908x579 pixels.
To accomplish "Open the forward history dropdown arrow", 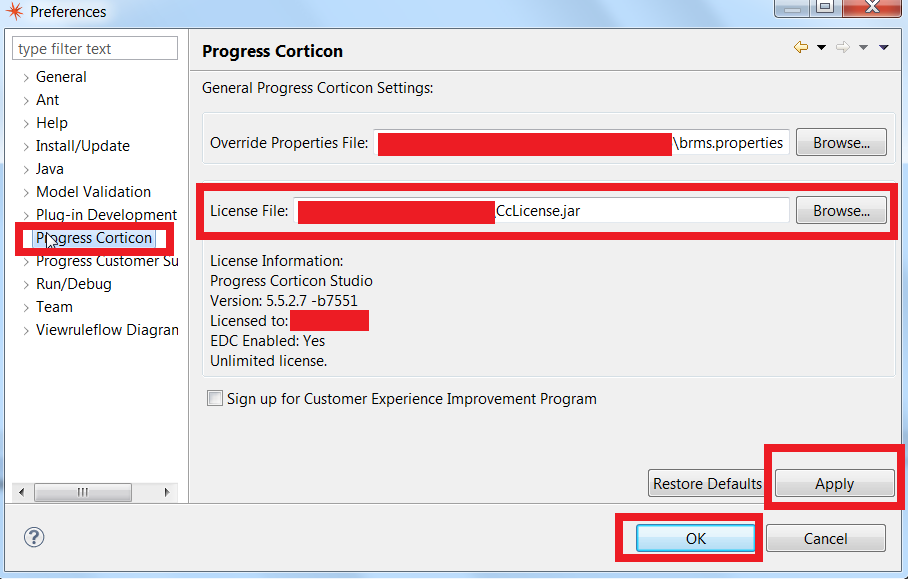I will tap(863, 47).
